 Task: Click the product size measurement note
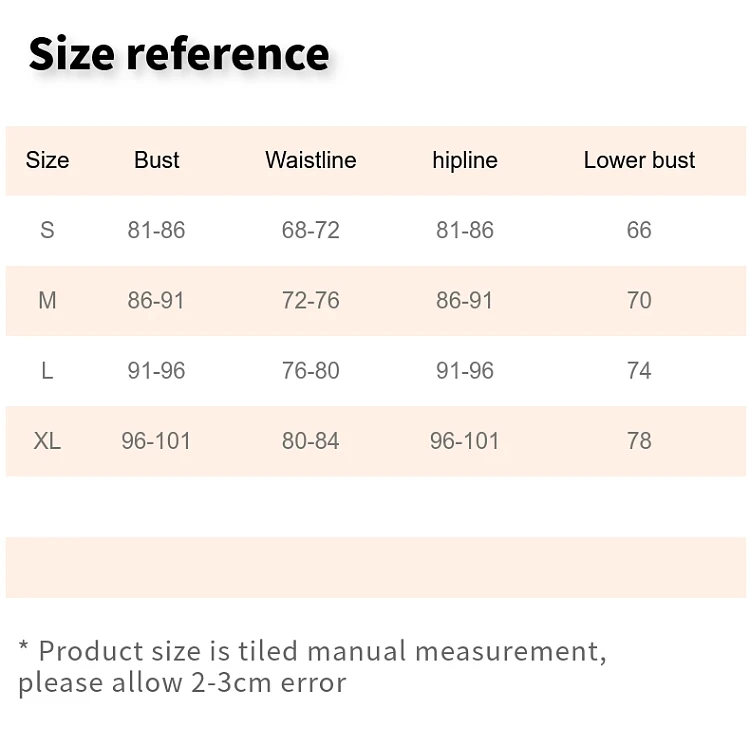[x=312, y=667]
